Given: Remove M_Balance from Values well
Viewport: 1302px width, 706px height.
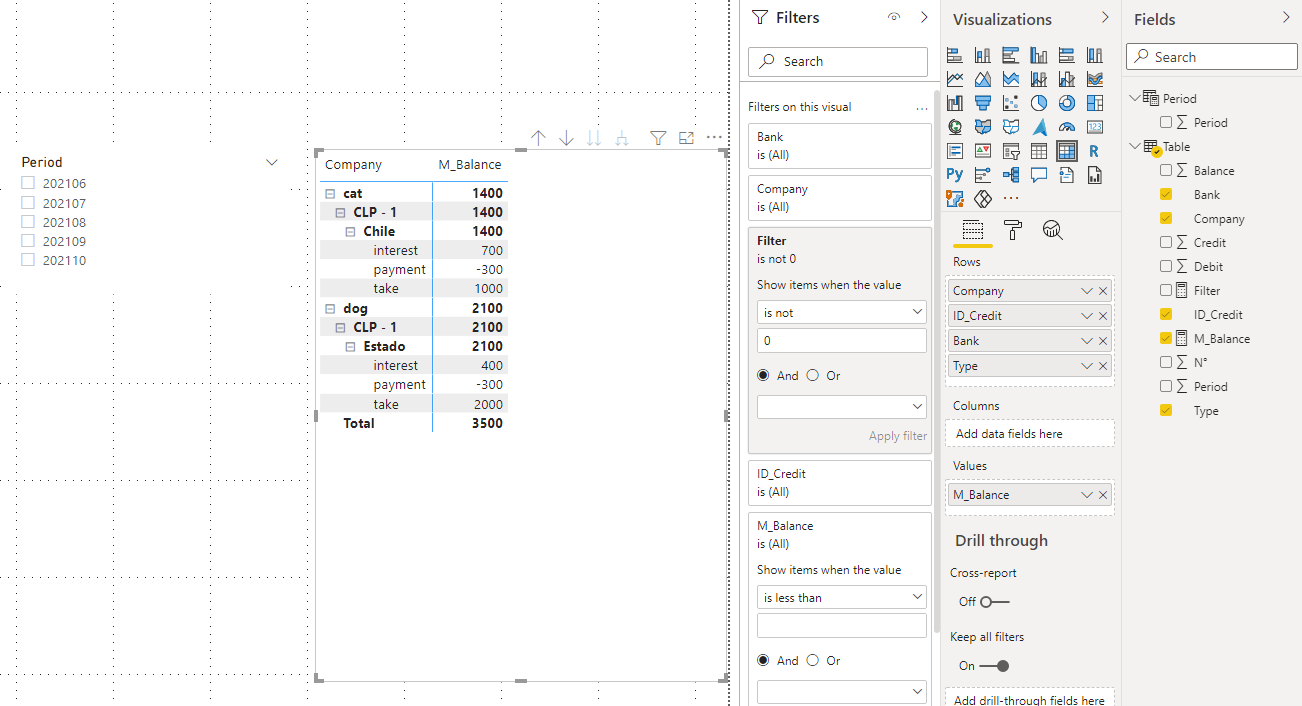Looking at the screenshot, I should click(x=1103, y=495).
